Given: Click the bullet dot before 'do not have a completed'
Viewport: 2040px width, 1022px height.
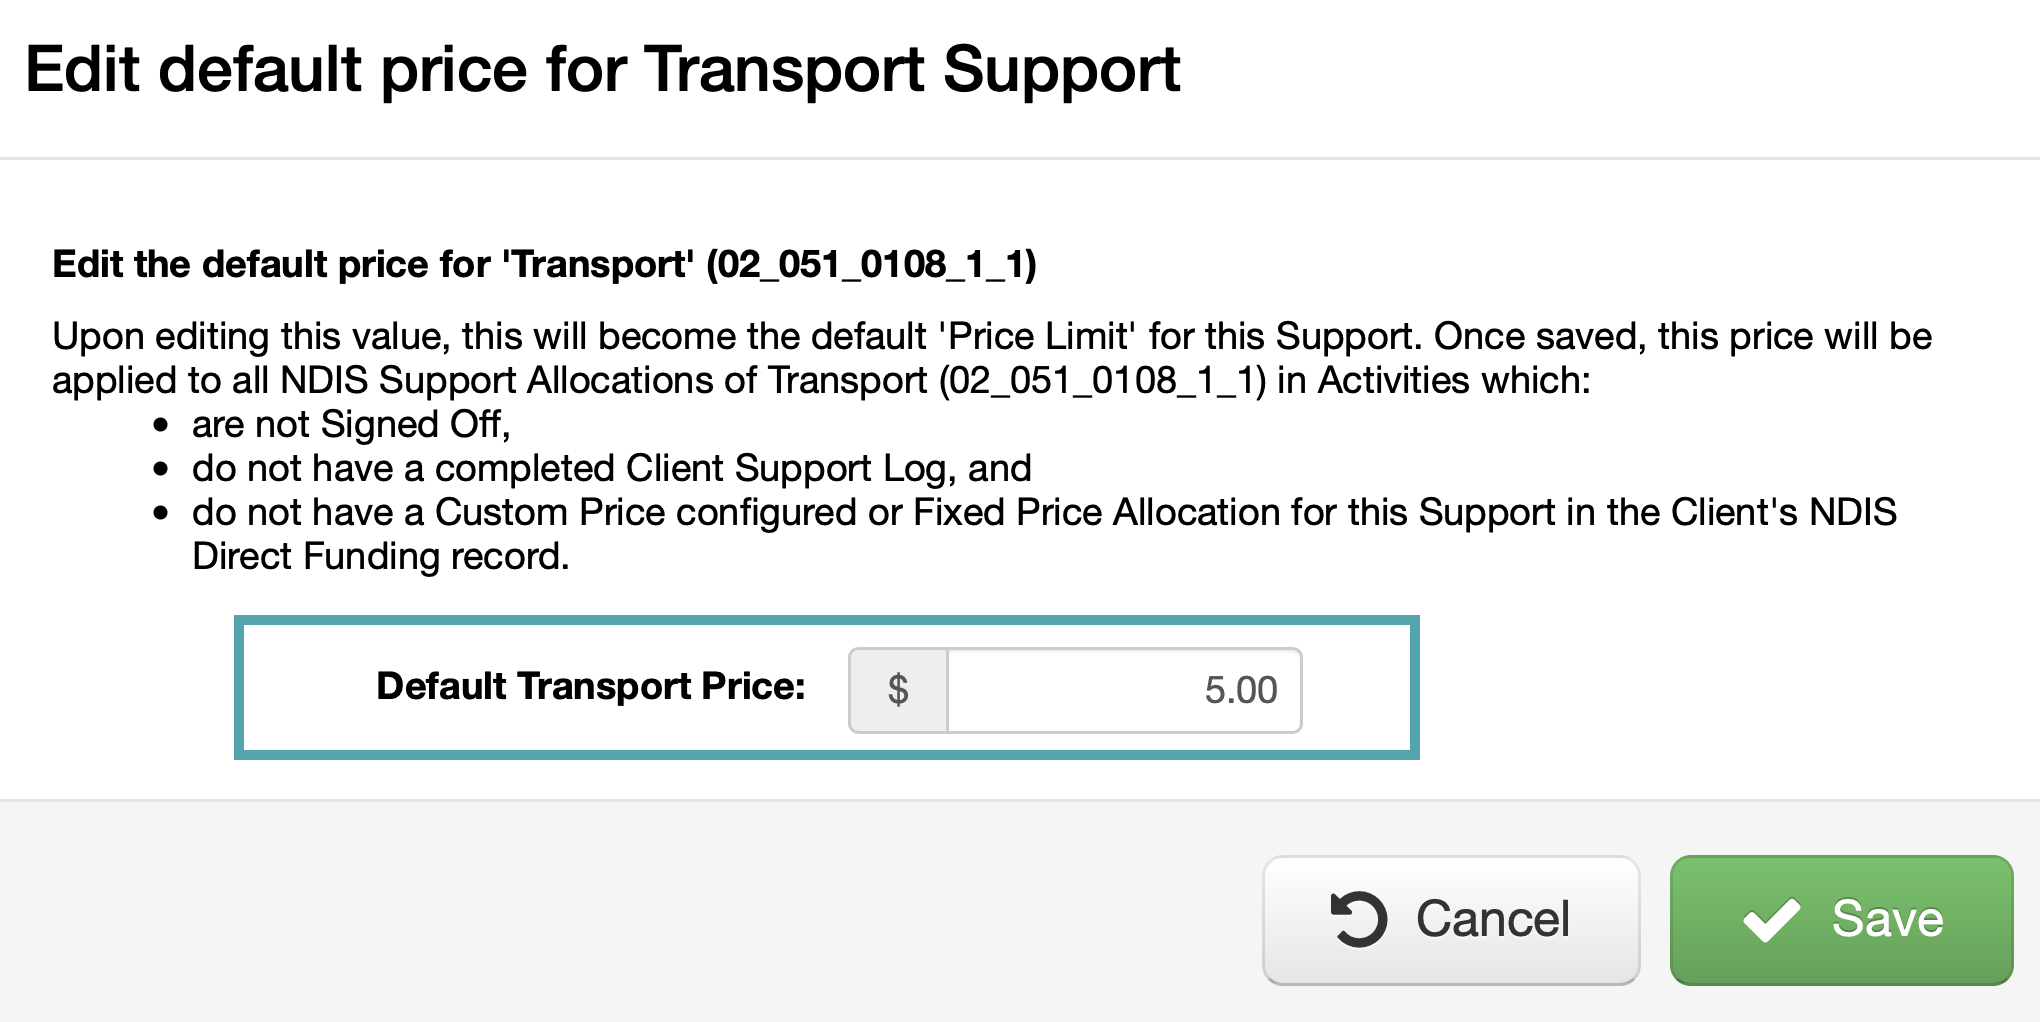Looking at the screenshot, I should click(x=161, y=470).
